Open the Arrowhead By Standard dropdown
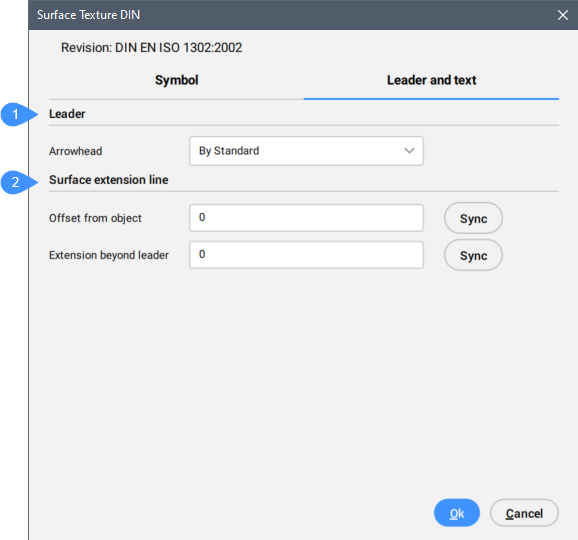 tap(306, 151)
